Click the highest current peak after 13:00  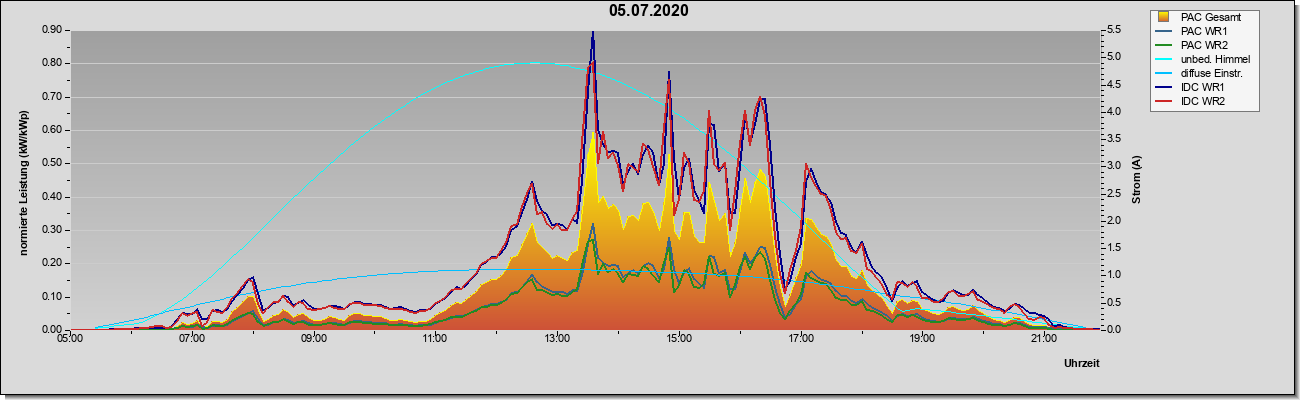(593, 33)
